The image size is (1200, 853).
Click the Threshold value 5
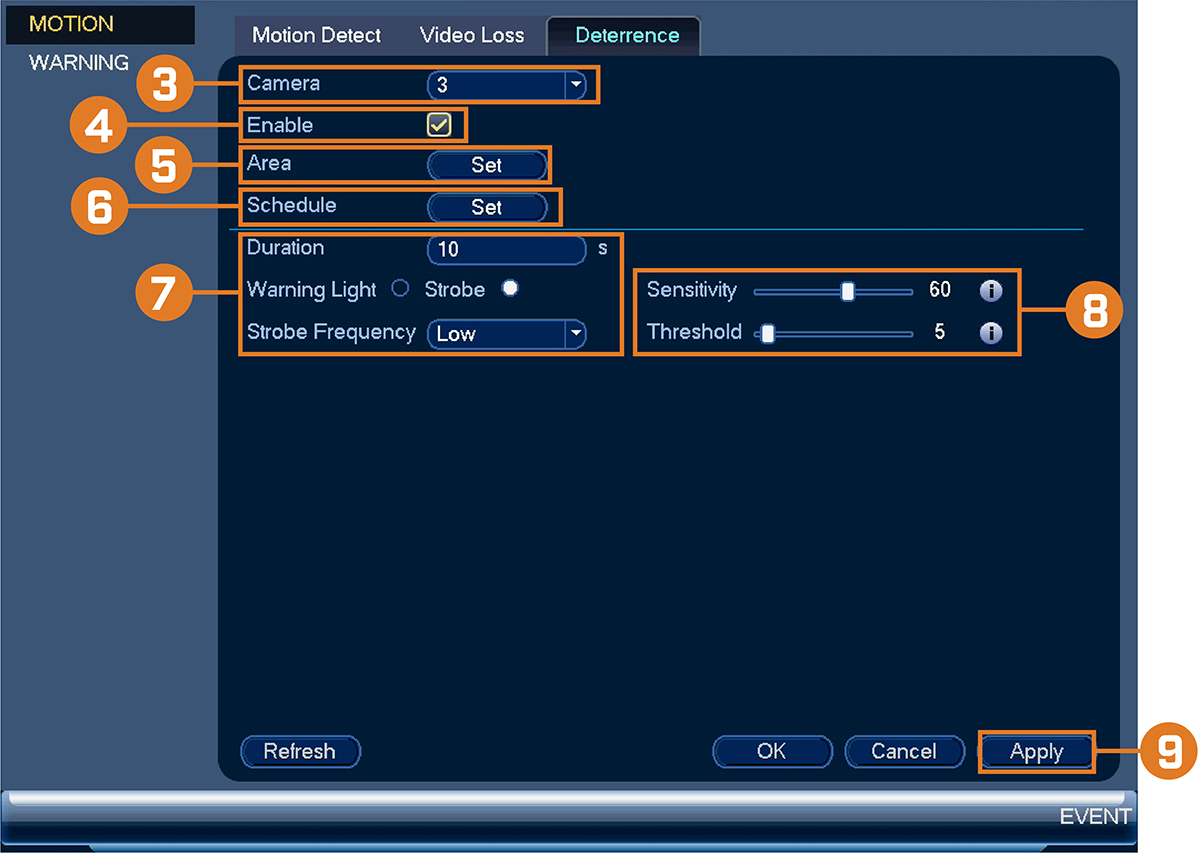(x=940, y=332)
